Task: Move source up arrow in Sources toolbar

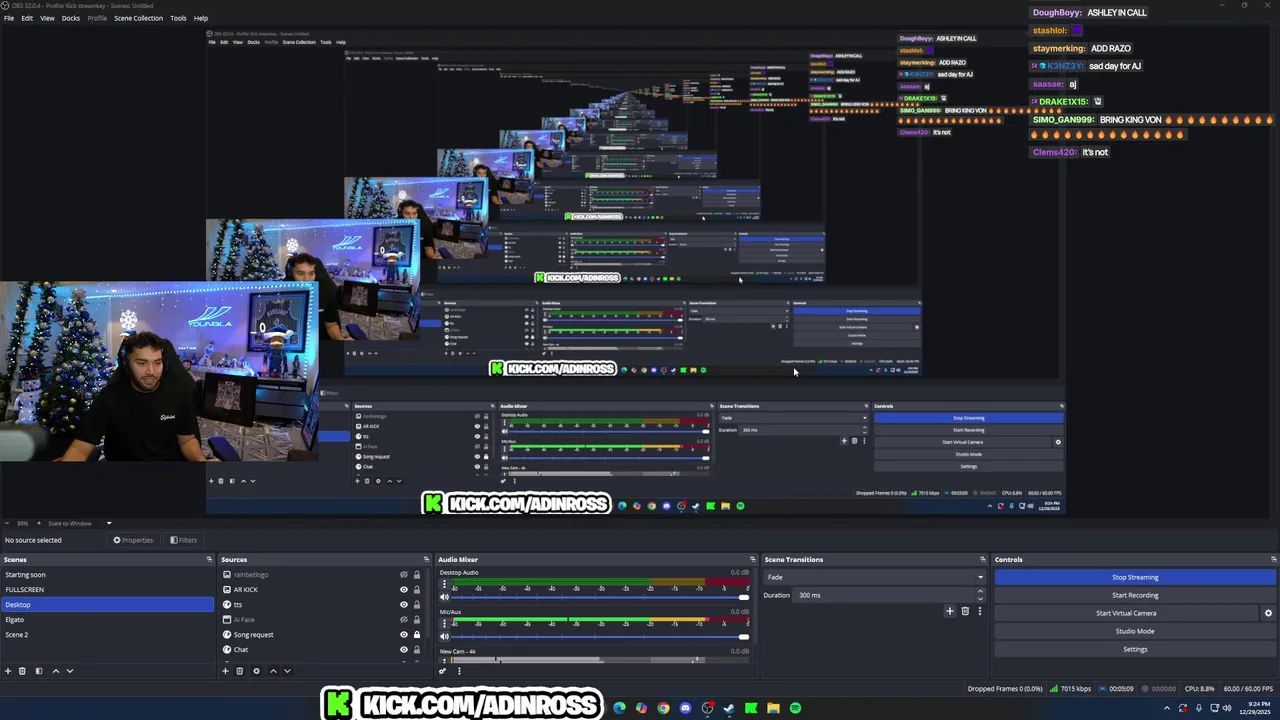Action: (272, 671)
